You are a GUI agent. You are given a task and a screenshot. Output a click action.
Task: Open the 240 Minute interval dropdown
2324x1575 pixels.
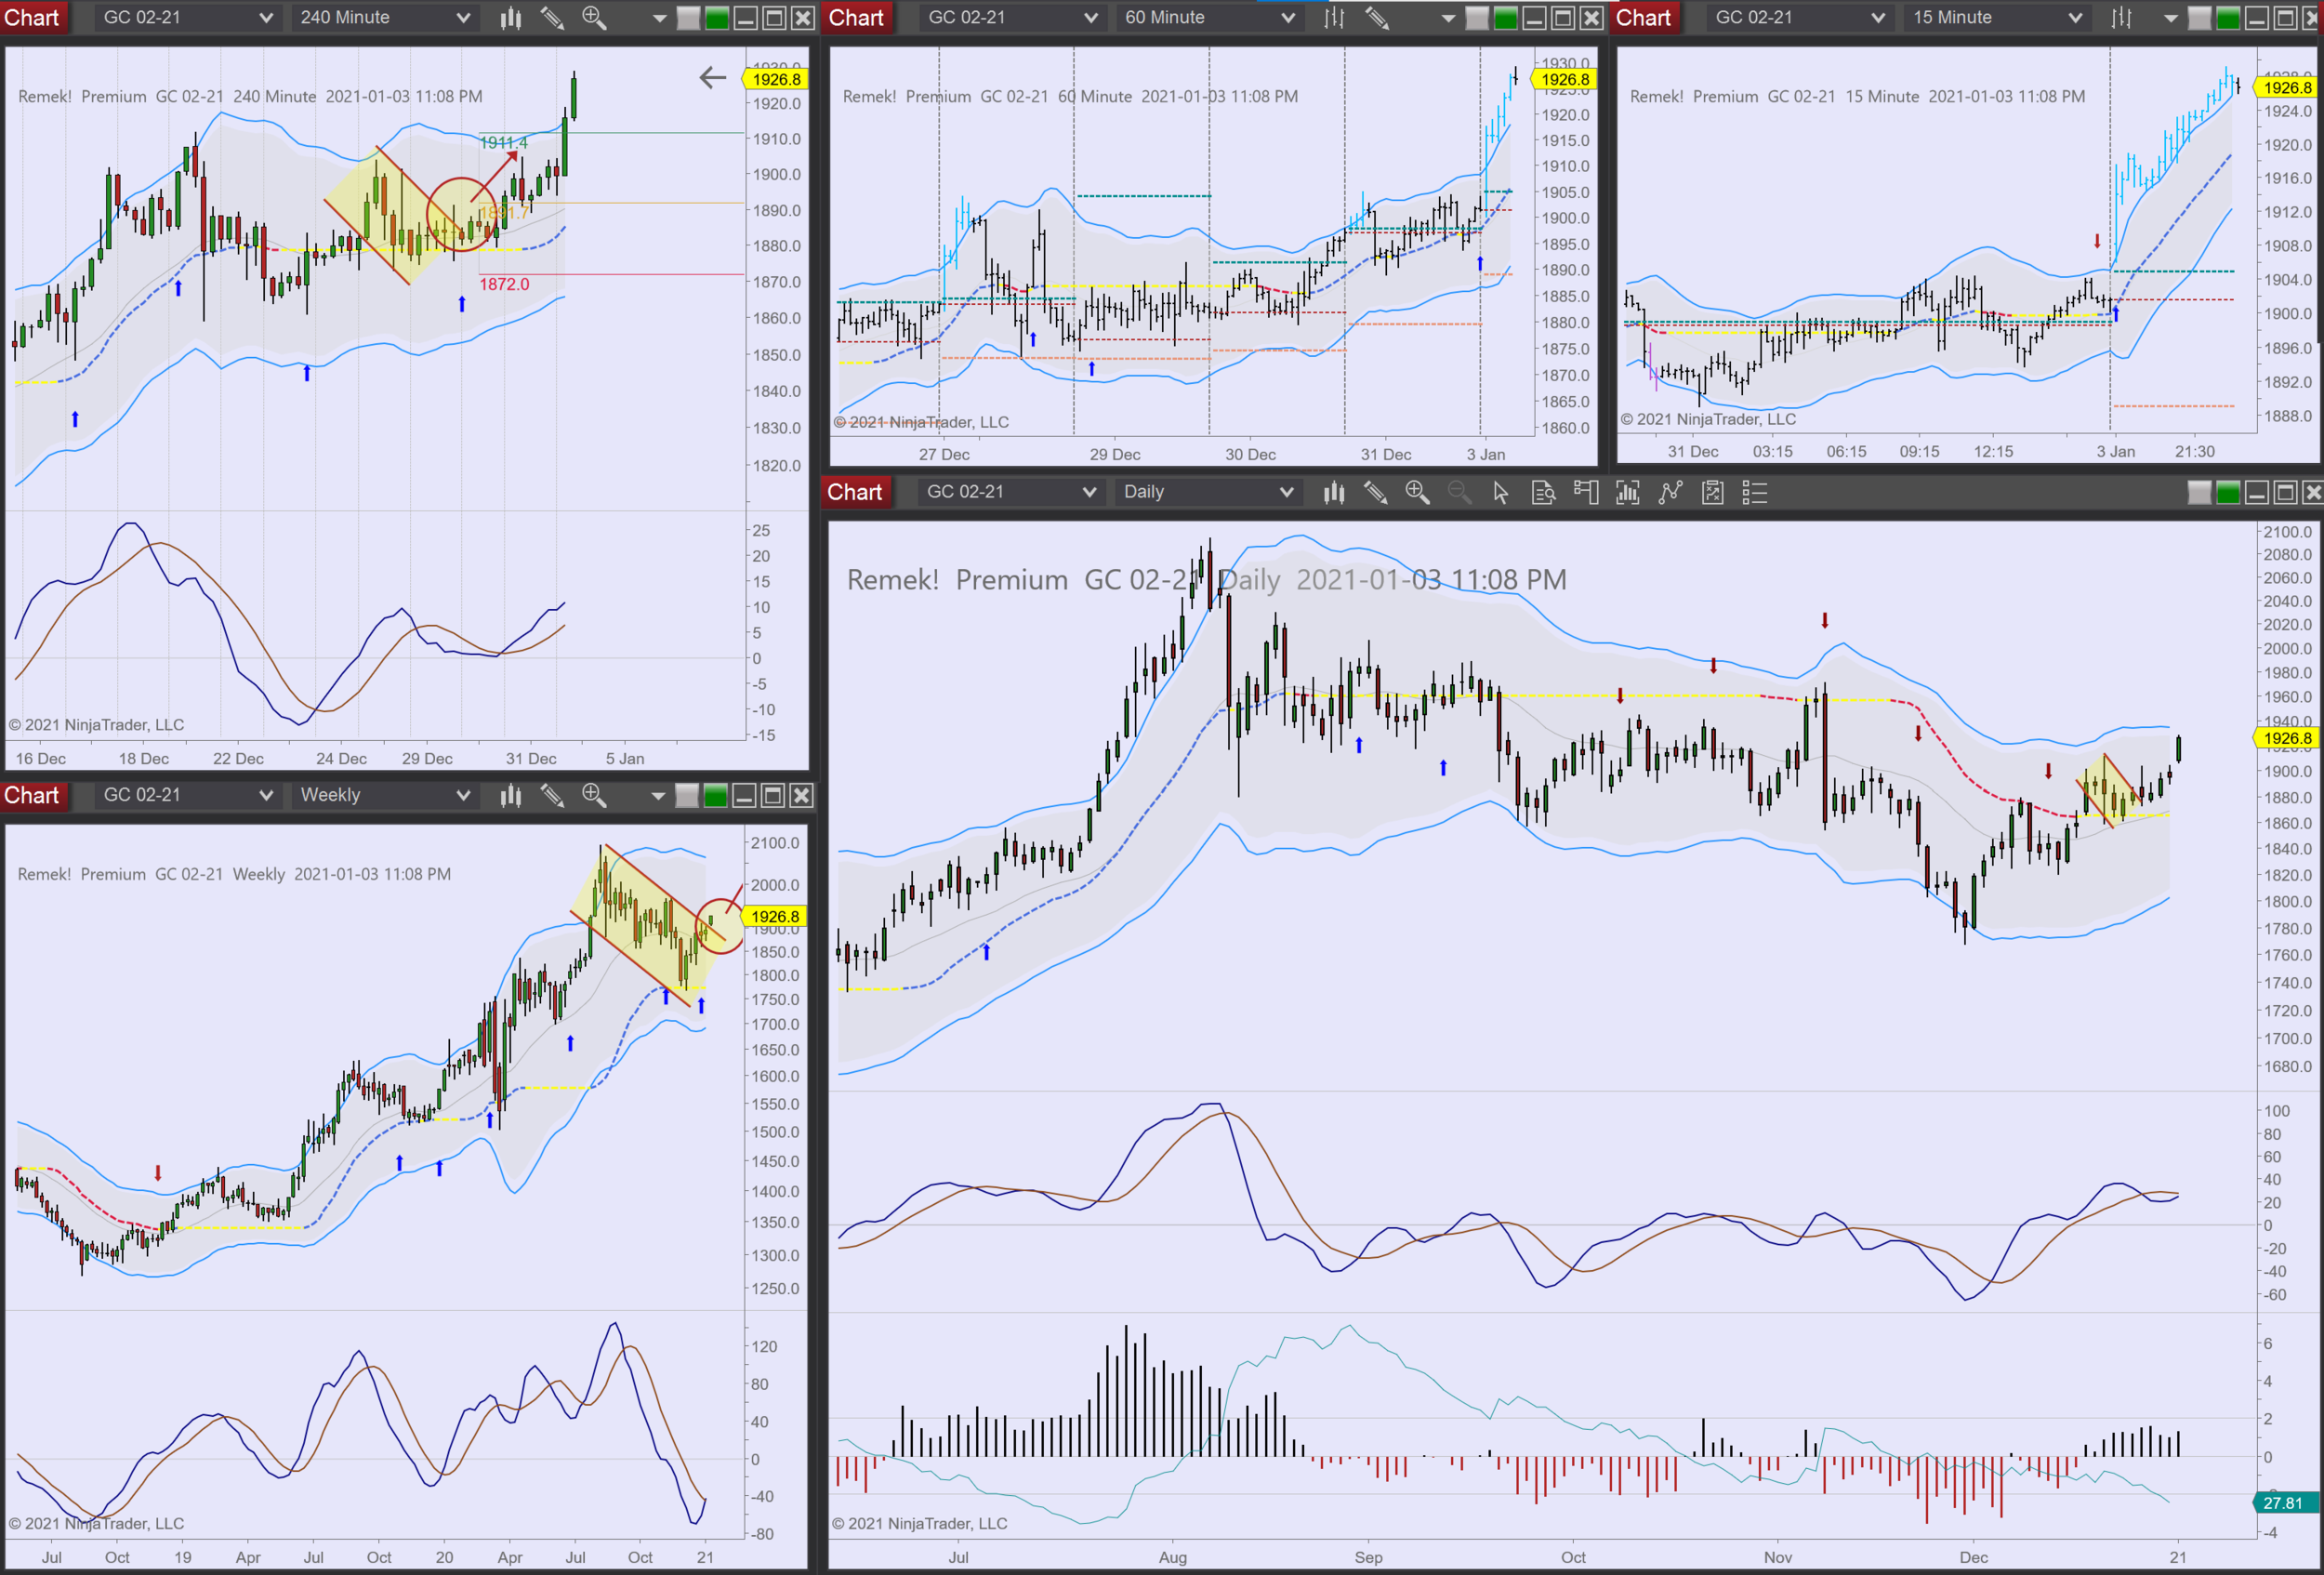384,18
